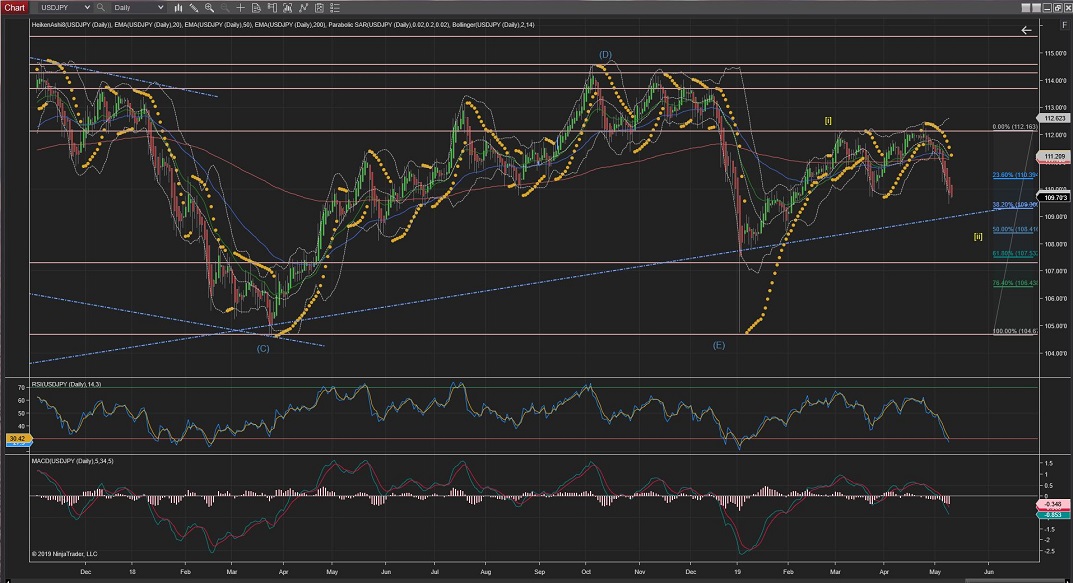The width and height of the screenshot is (1073, 583).
Task: Toggle the Chart Trader toolbar icon
Action: coord(272,7)
